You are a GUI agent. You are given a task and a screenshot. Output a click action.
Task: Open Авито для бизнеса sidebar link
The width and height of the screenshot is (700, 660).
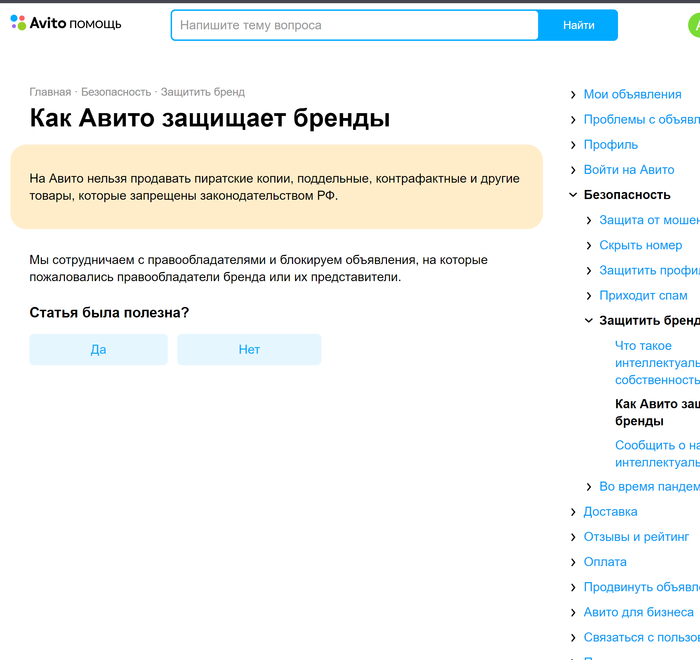(639, 612)
